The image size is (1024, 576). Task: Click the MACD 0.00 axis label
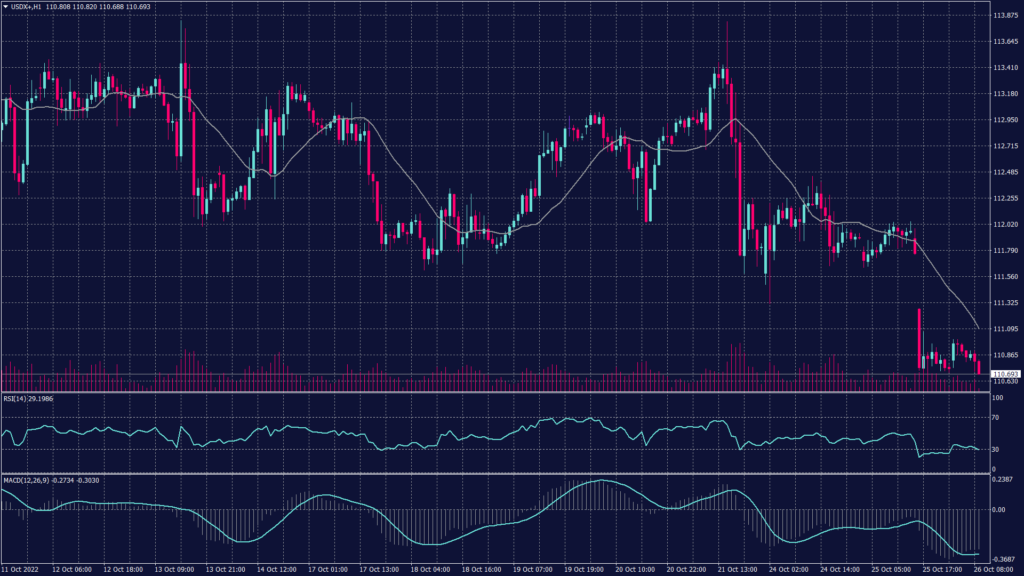998,509
